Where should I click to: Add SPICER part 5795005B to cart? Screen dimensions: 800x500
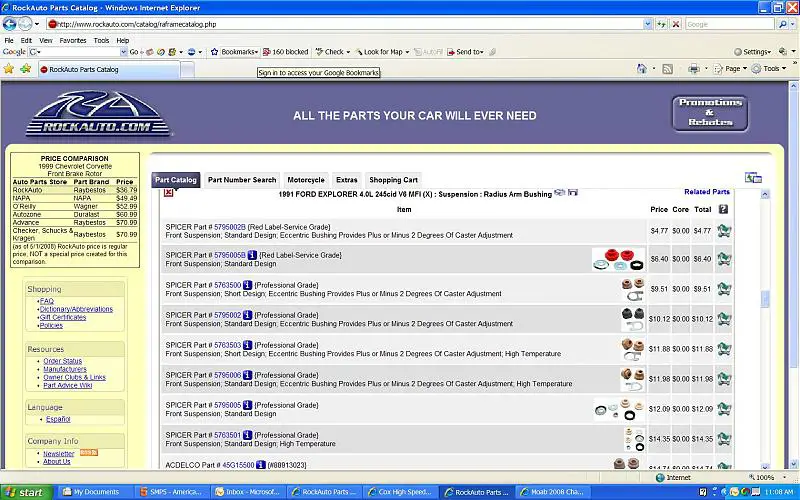[x=723, y=259]
